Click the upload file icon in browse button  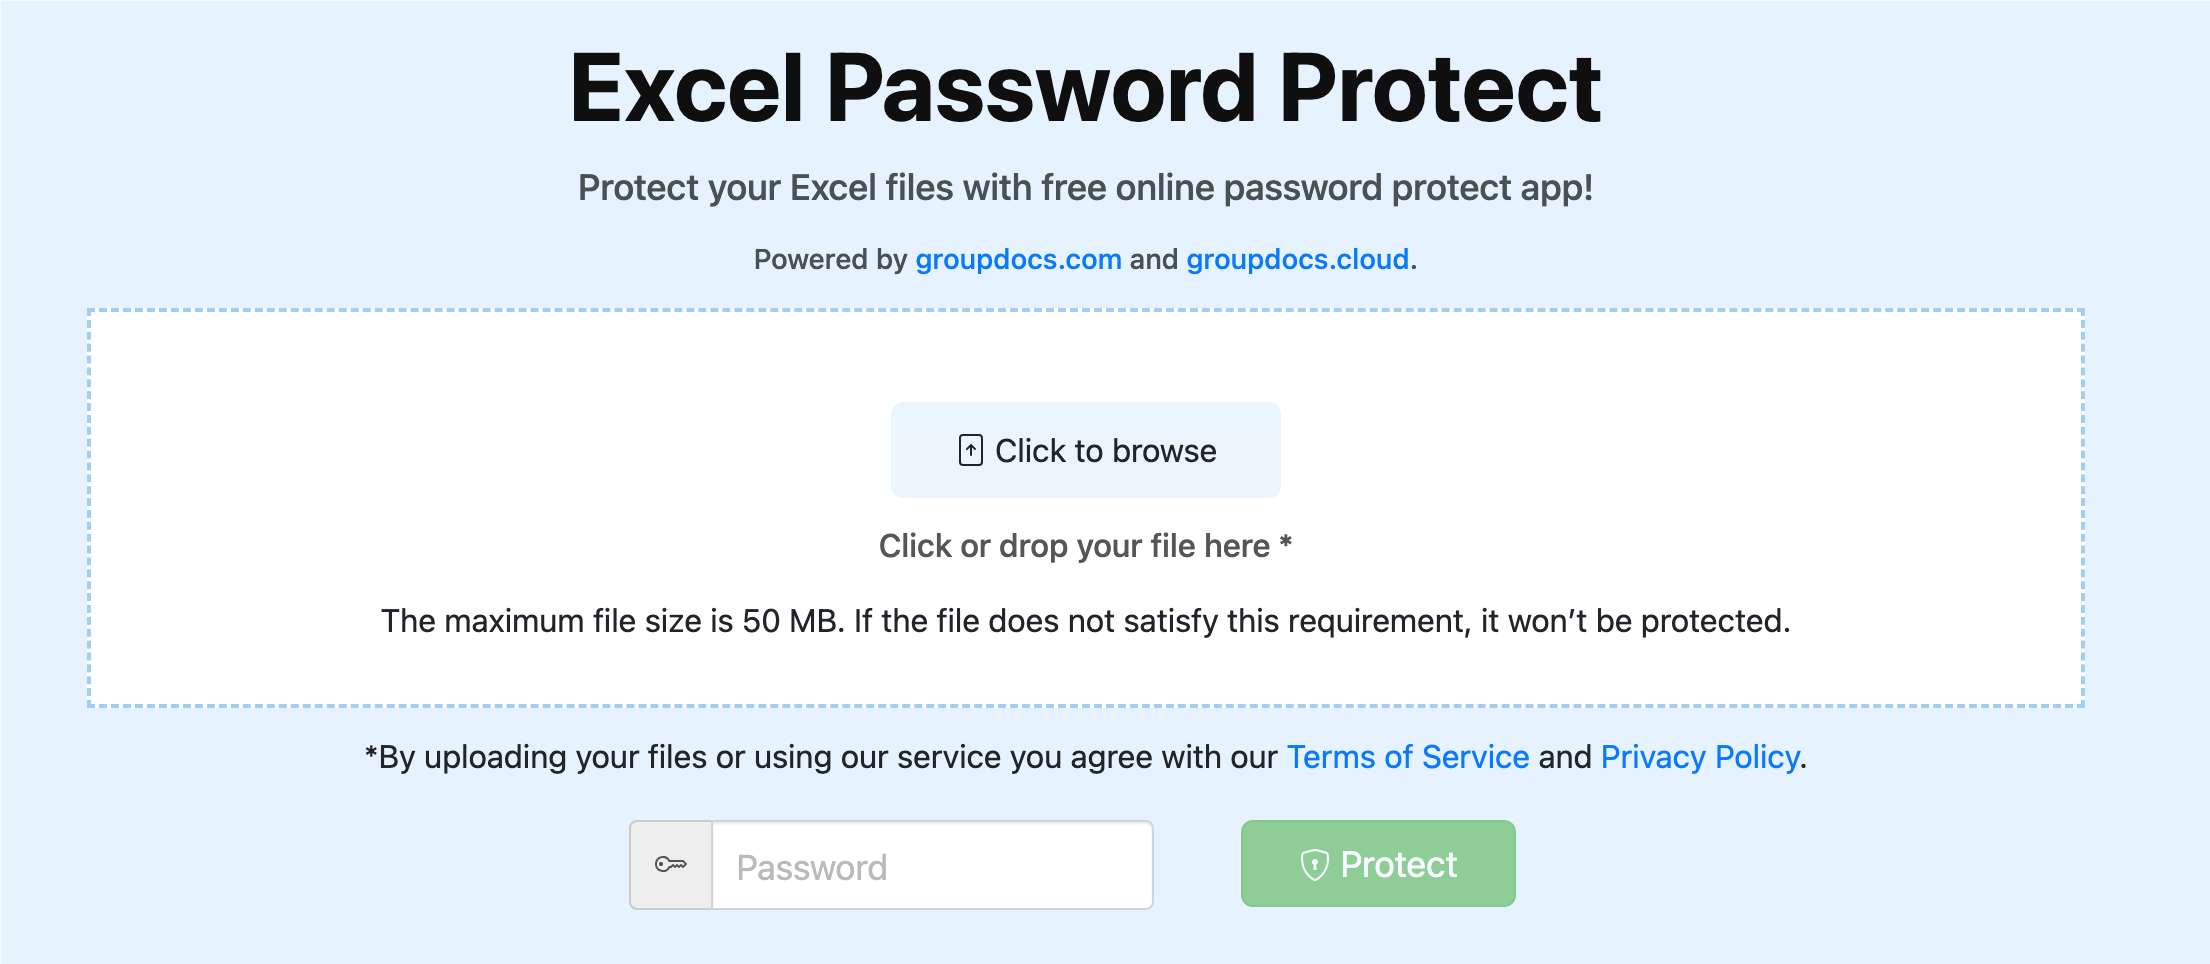pos(970,451)
